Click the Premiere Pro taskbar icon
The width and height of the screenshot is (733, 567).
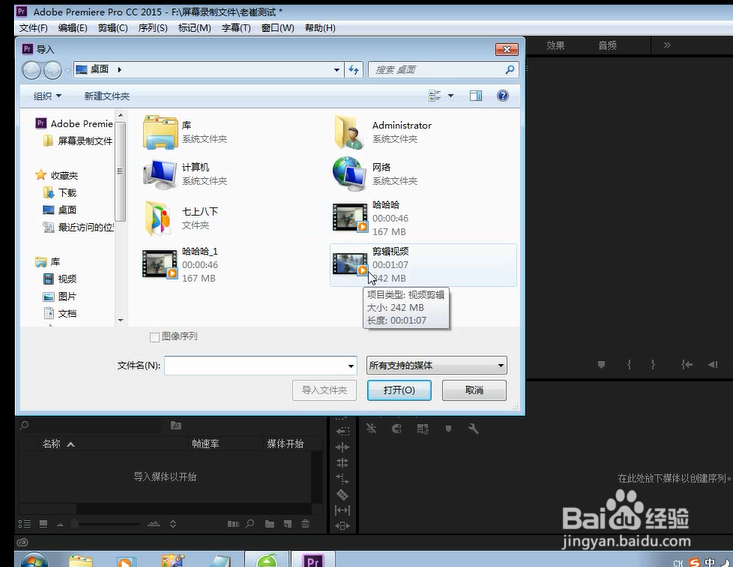coord(313,560)
